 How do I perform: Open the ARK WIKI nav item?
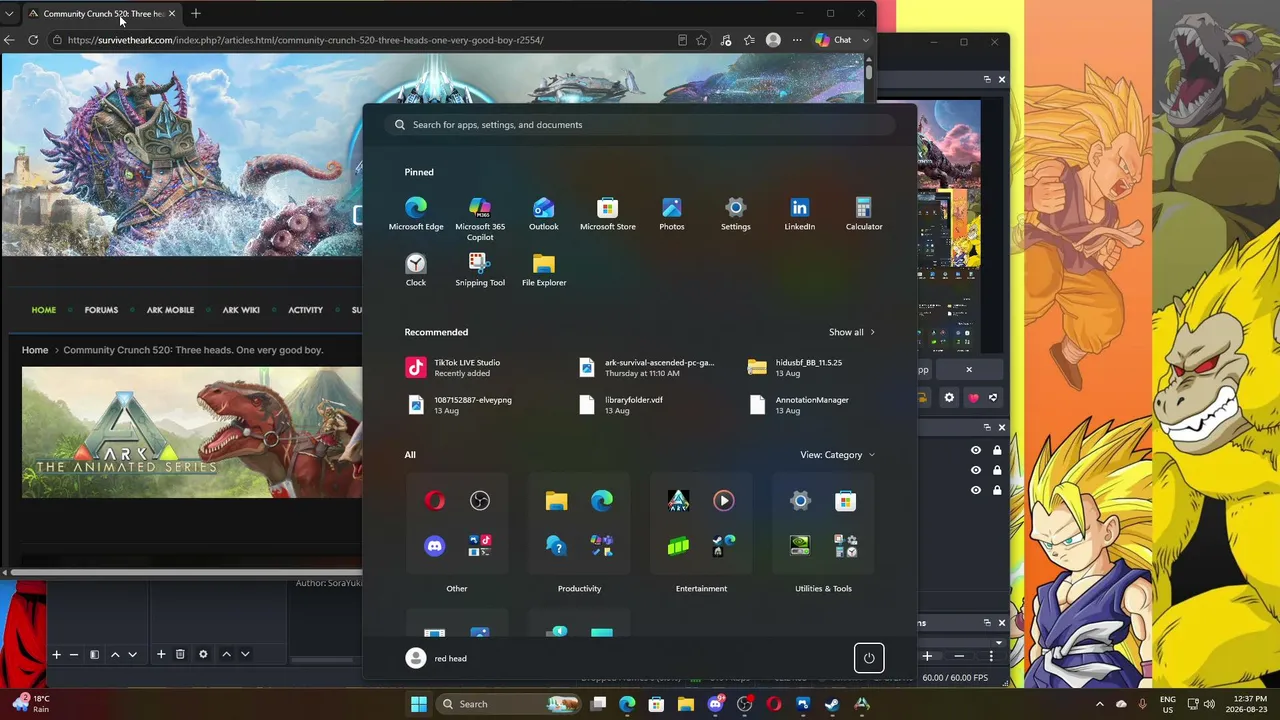[x=241, y=310]
